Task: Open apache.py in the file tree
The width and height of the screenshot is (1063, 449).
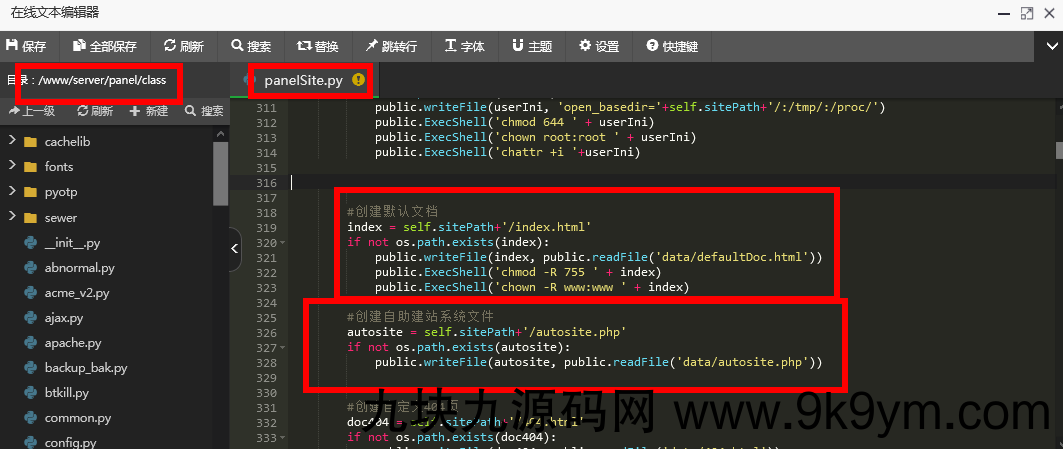Action: [x=72, y=343]
